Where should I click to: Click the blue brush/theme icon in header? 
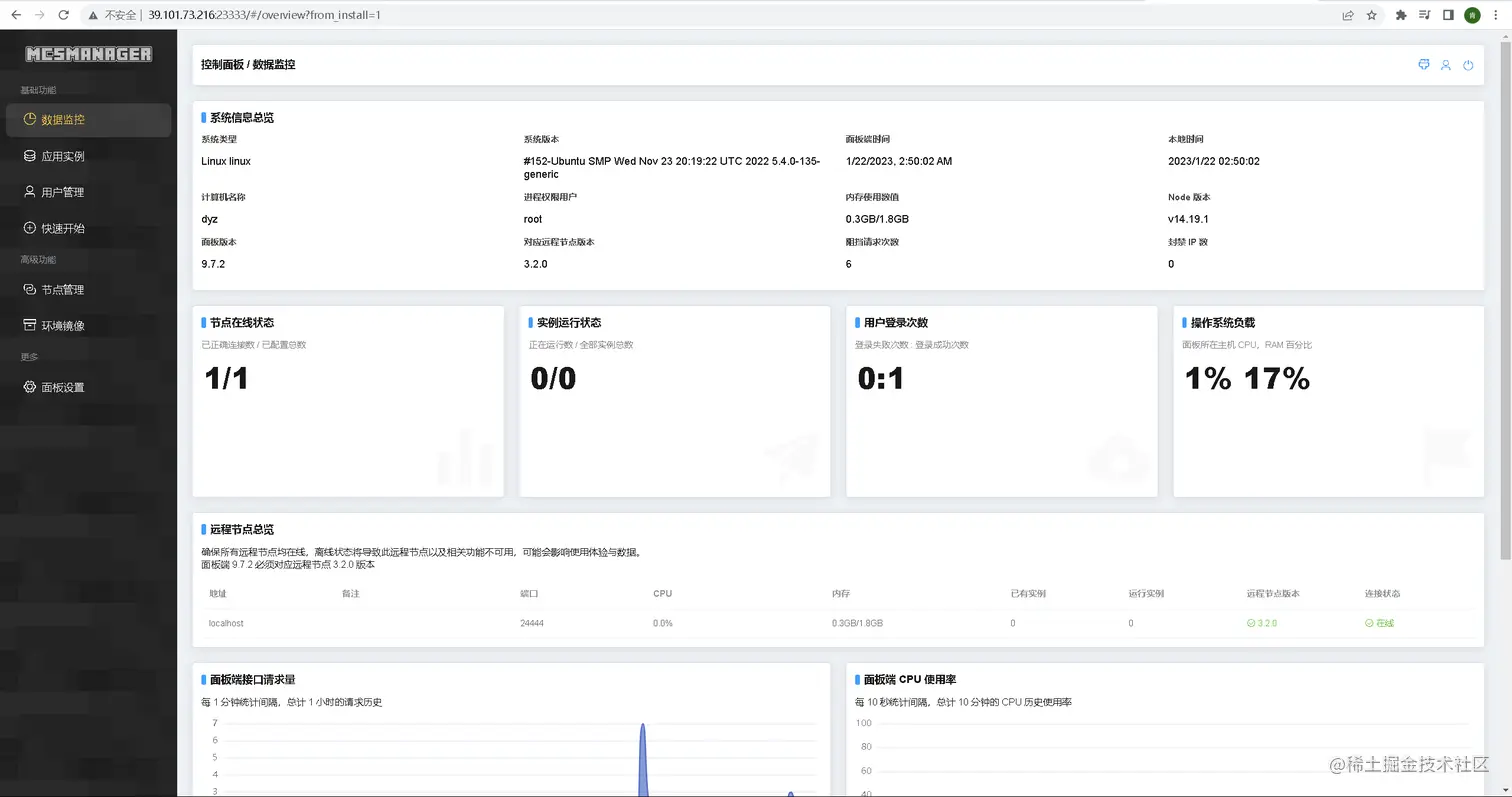1424,65
